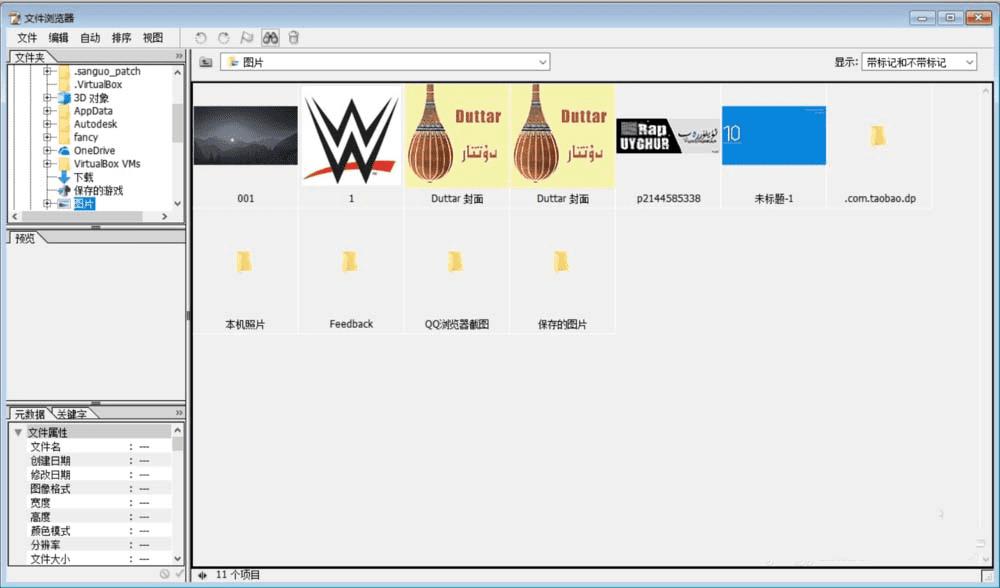The width and height of the screenshot is (1000, 588).
Task: Click the 预览 panel tab
Action: tap(26, 239)
